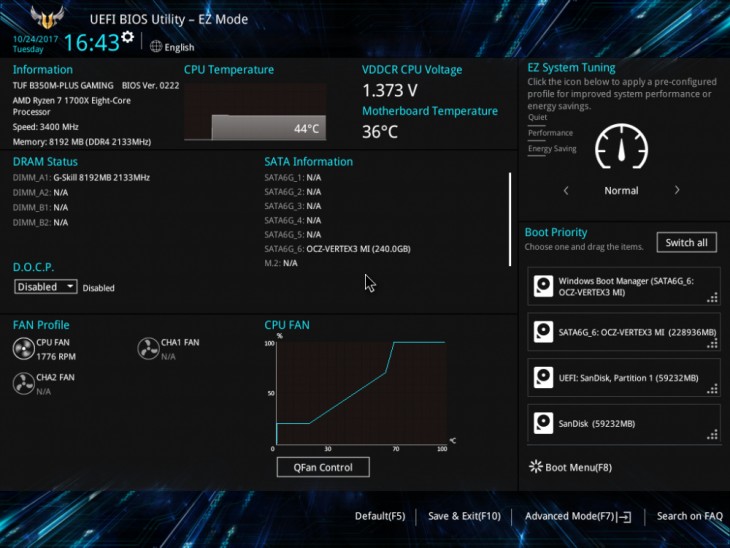Go to previous tuning profile arrow
730x548 pixels.
click(x=566, y=190)
